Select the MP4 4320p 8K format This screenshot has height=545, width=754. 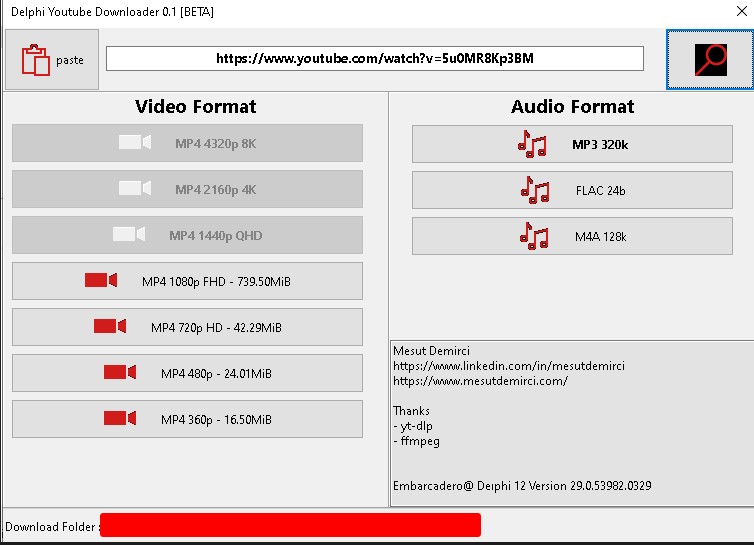(187, 143)
